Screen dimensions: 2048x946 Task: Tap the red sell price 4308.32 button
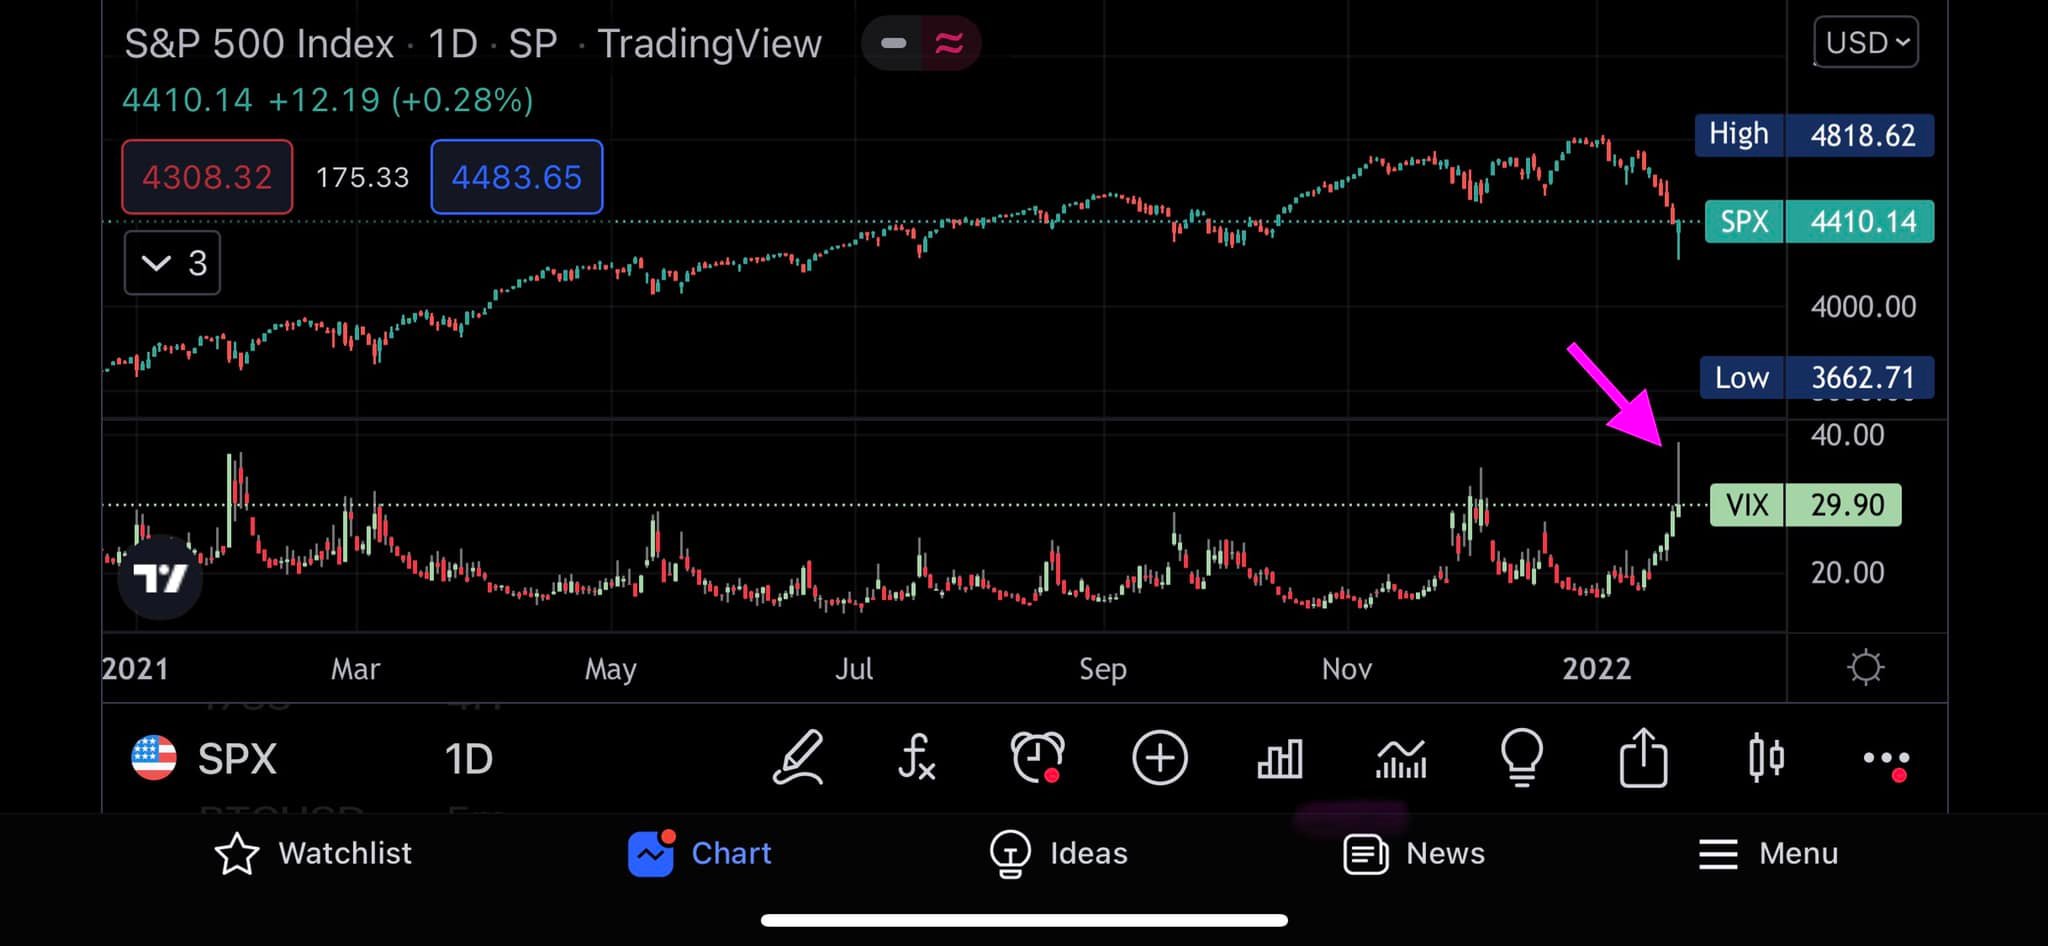click(207, 177)
